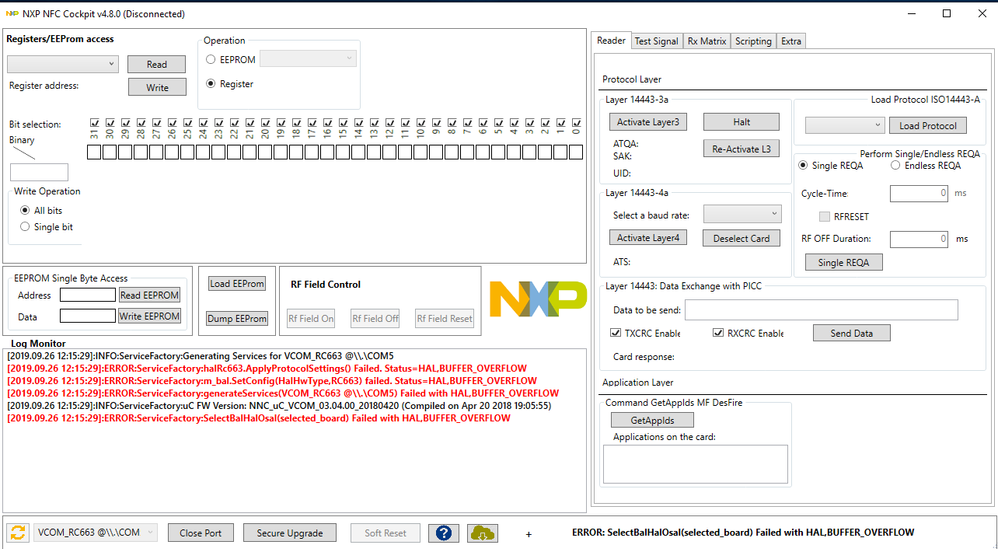This screenshot has height=549, width=998.
Task: Click the Deselect Card button
Action: pos(741,239)
